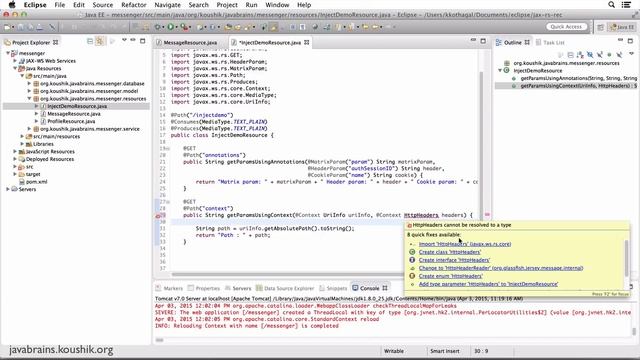Collapse the Java Resources node
The width and height of the screenshot is (640, 360).
click(x=15, y=68)
